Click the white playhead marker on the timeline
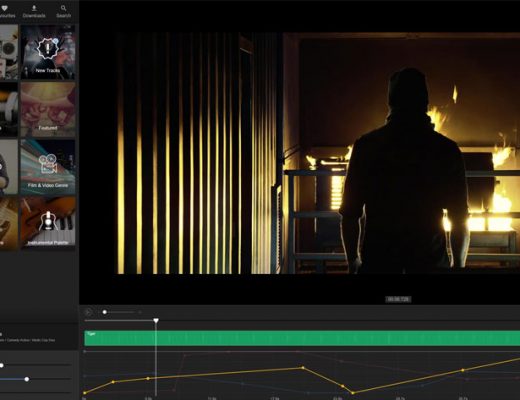 click(x=156, y=321)
